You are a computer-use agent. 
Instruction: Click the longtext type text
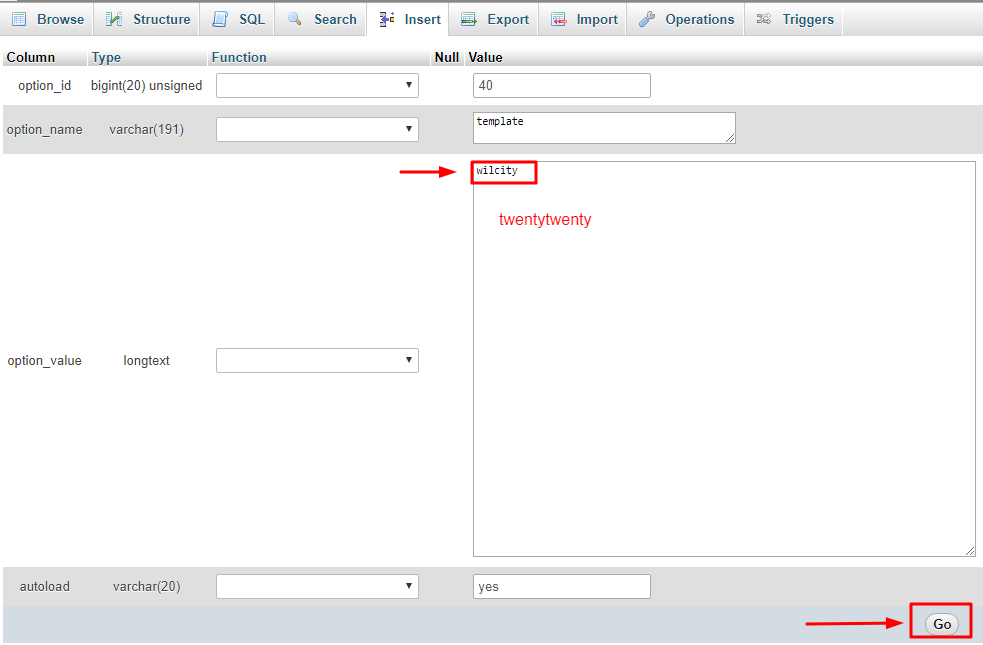click(x=147, y=361)
